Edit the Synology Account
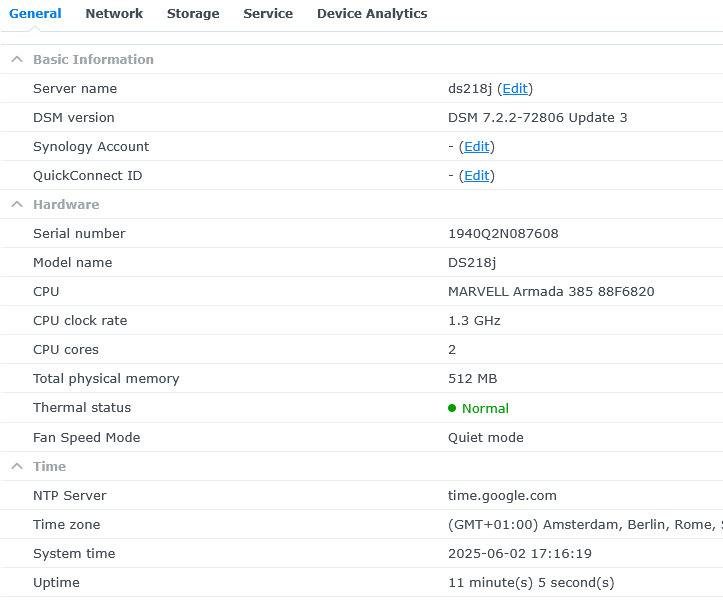Viewport: 723px width, 605px height. pyautogui.click(x=476, y=147)
